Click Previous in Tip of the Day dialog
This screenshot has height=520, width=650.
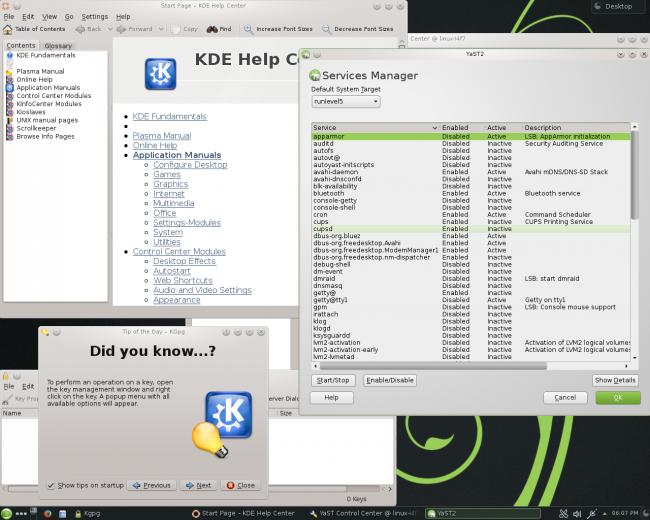152,485
